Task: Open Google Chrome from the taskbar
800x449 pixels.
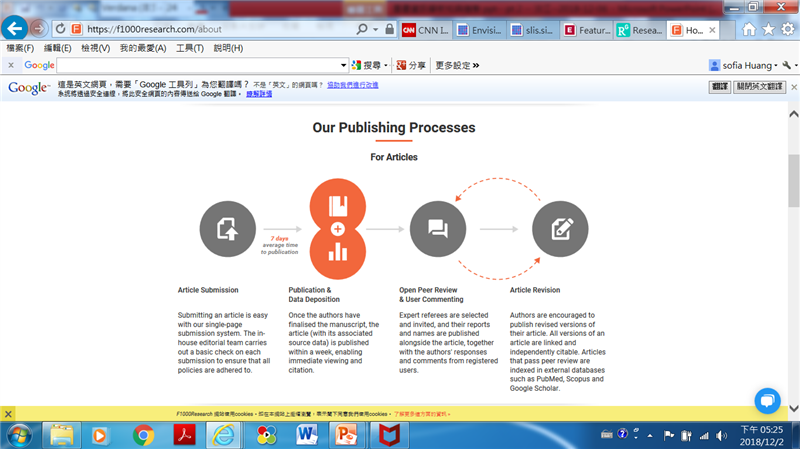Action: [x=143, y=435]
